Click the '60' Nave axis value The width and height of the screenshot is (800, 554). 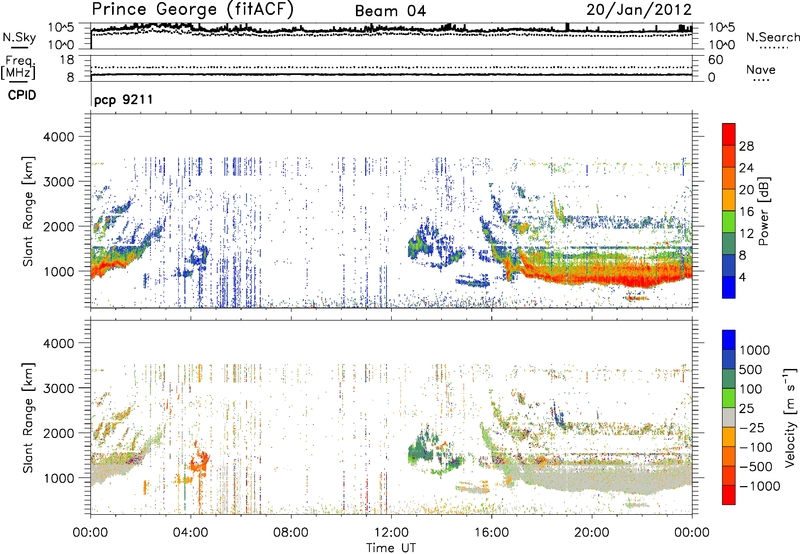point(716,60)
